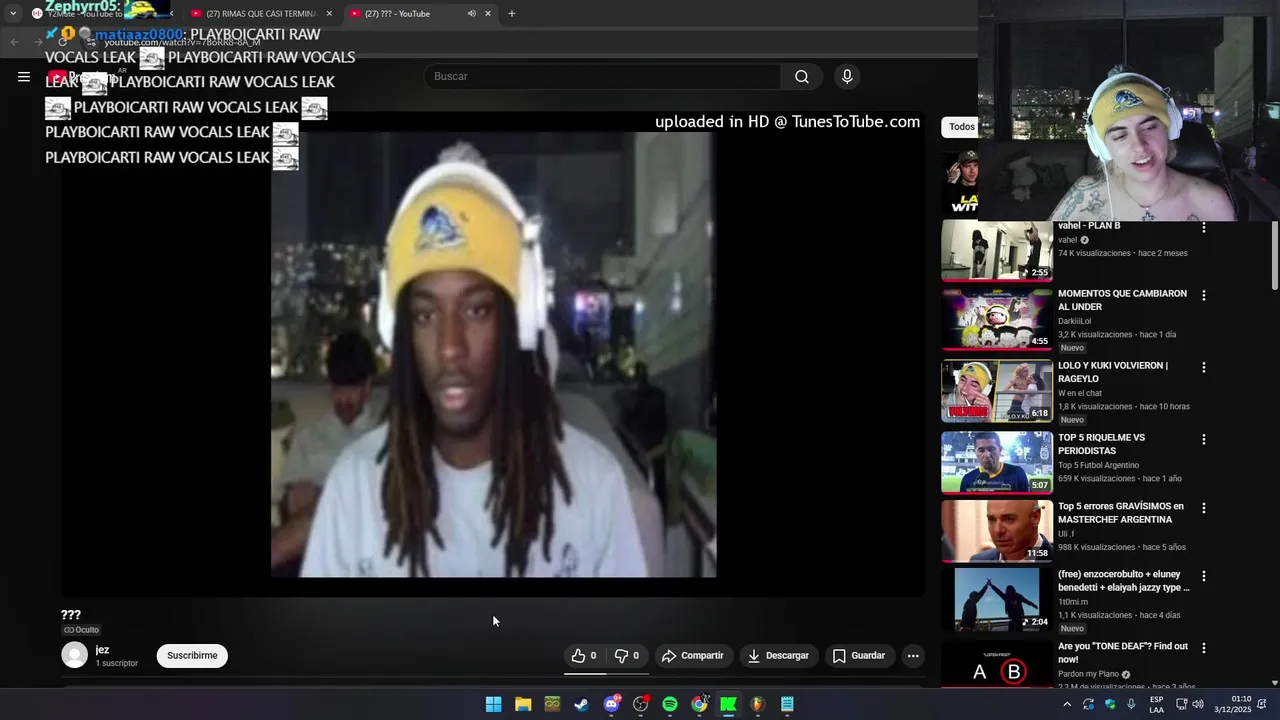
Task: Open OBS Studio from the taskbar
Action: [640, 704]
